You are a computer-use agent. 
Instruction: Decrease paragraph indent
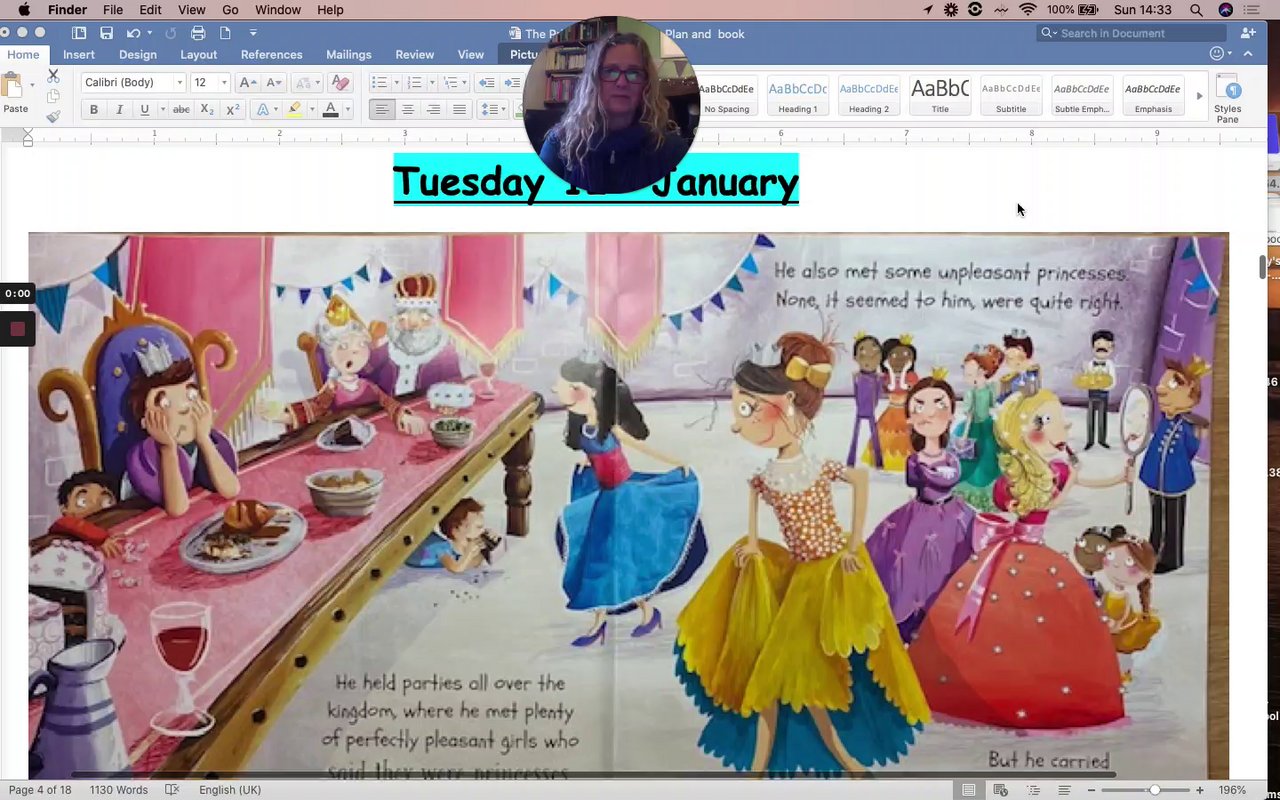click(x=487, y=83)
